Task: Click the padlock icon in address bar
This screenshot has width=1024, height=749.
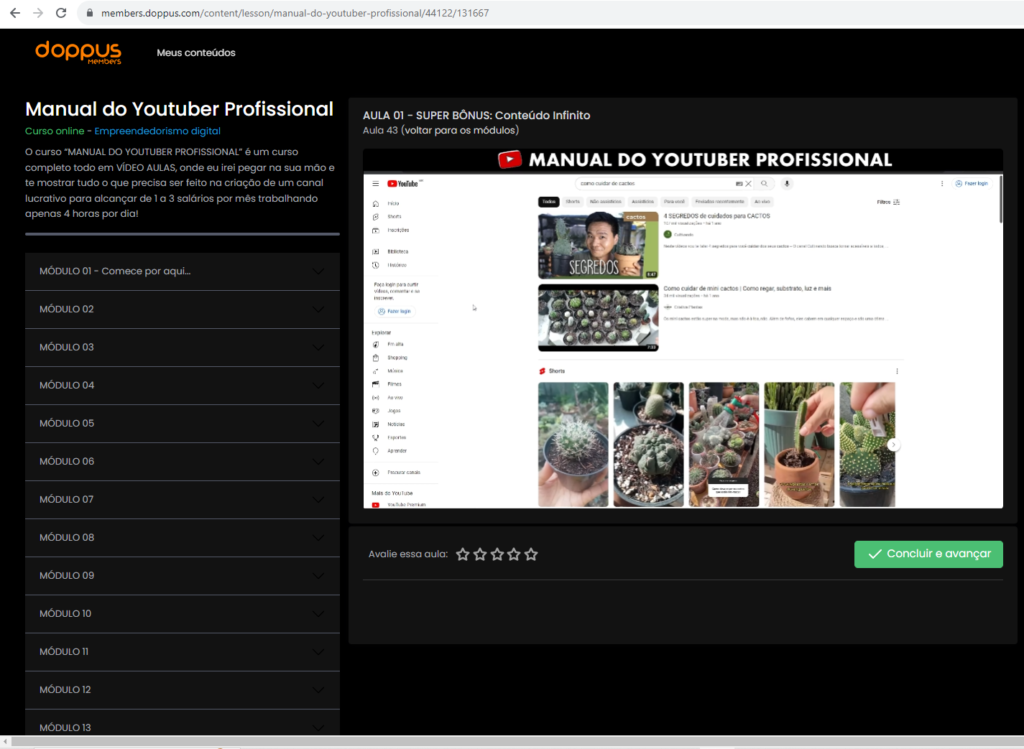Action: click(x=88, y=13)
